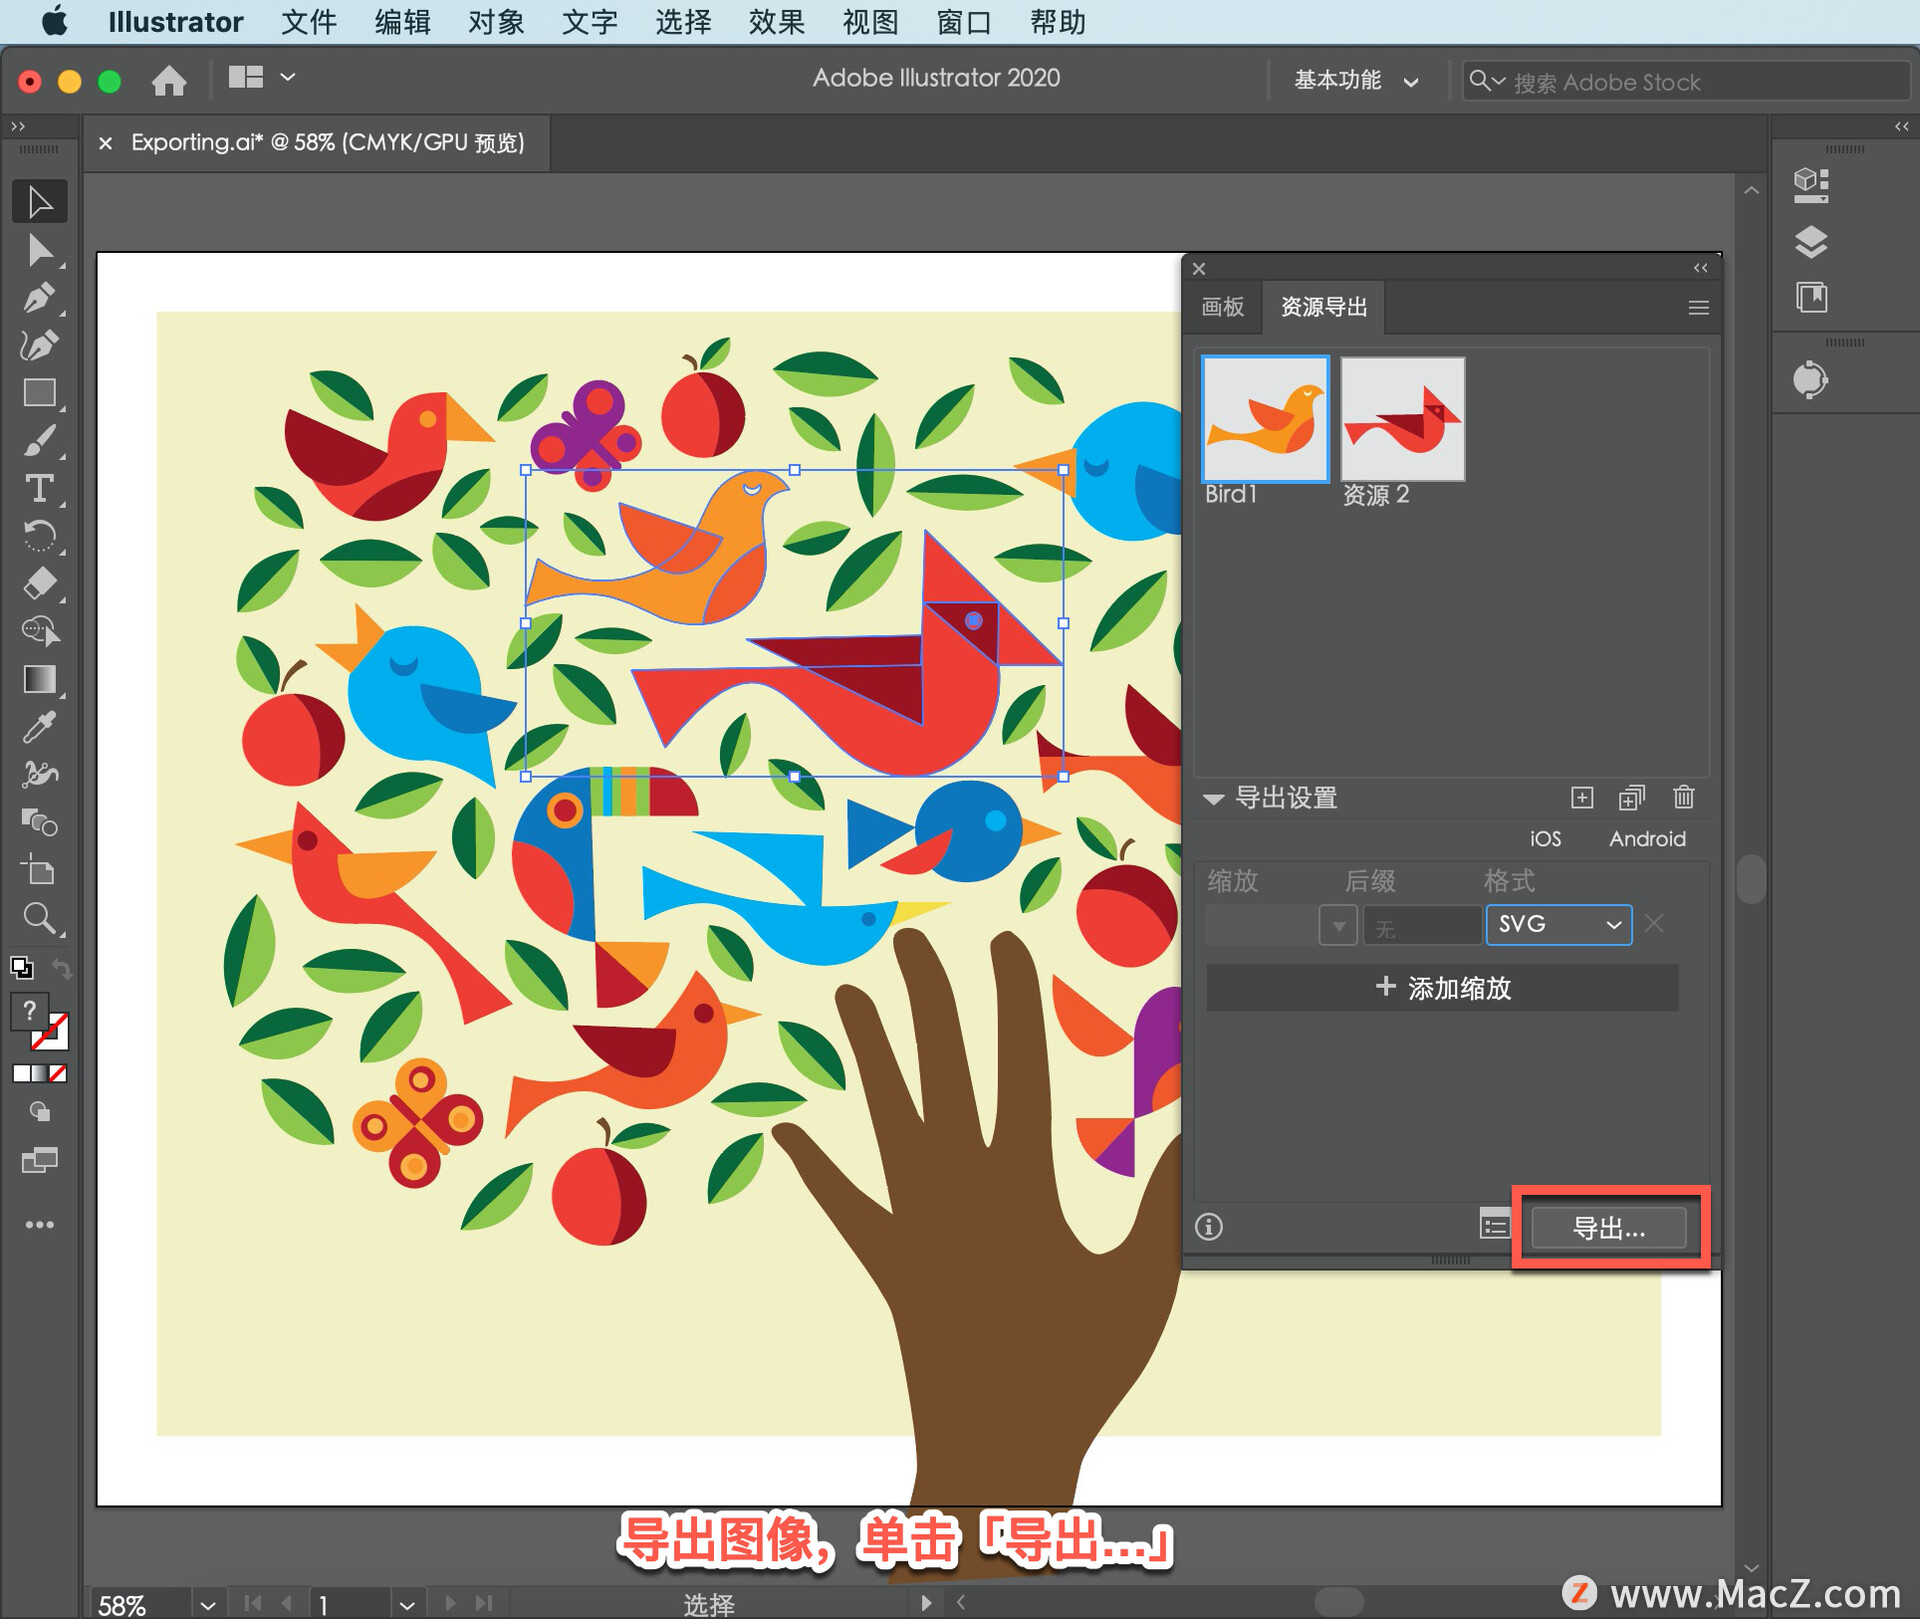Open the Asset Export dock icon
This screenshot has height=1619, width=1920.
(1810, 380)
